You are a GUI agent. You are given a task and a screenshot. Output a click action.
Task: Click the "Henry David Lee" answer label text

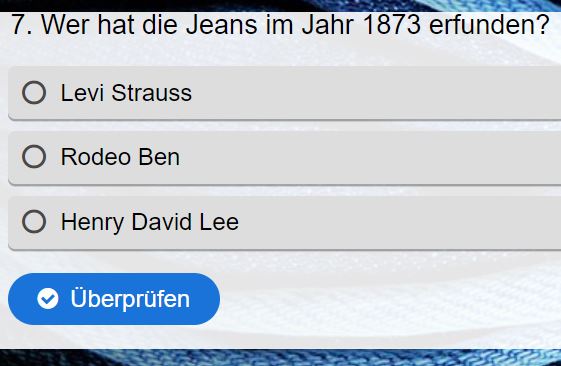coord(150,222)
